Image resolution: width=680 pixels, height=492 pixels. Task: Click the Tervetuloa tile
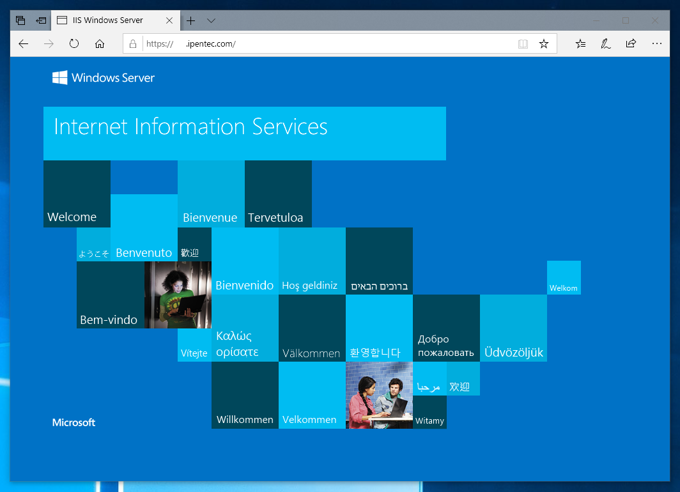click(x=278, y=194)
